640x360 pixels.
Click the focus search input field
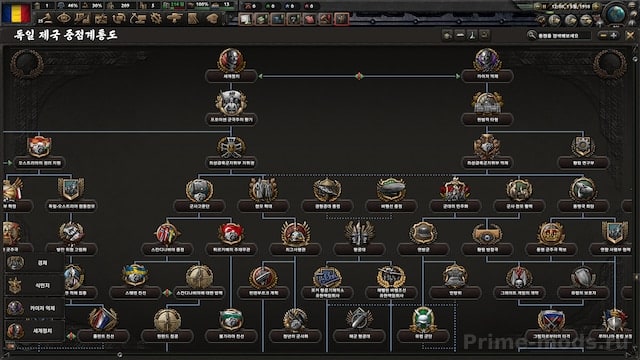(x=564, y=36)
